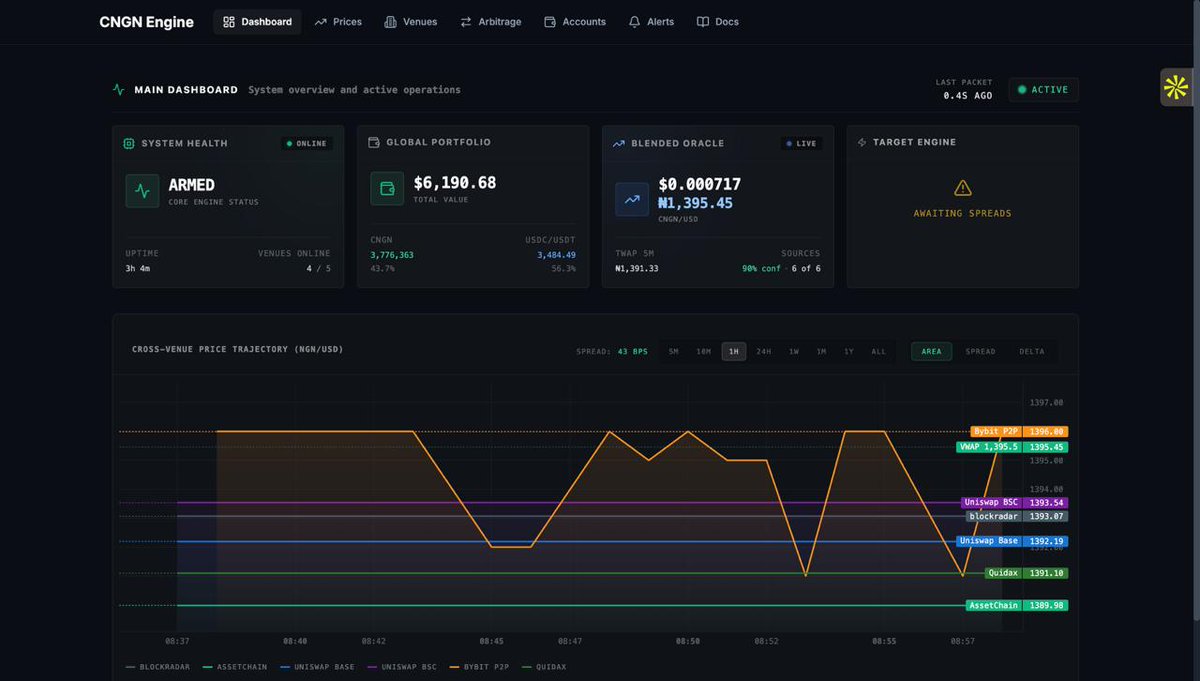Show ALL time range on chart
Image resolution: width=1200 pixels, height=681 pixels.
[878, 352]
